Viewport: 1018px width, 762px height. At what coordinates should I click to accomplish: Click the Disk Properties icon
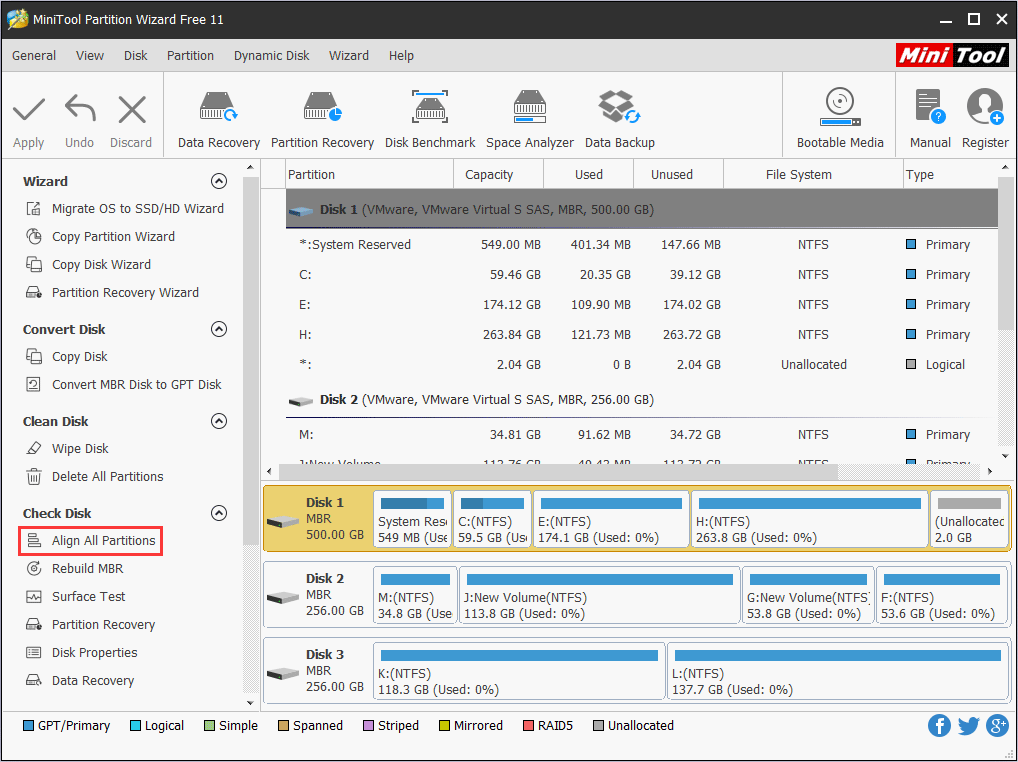click(x=34, y=652)
